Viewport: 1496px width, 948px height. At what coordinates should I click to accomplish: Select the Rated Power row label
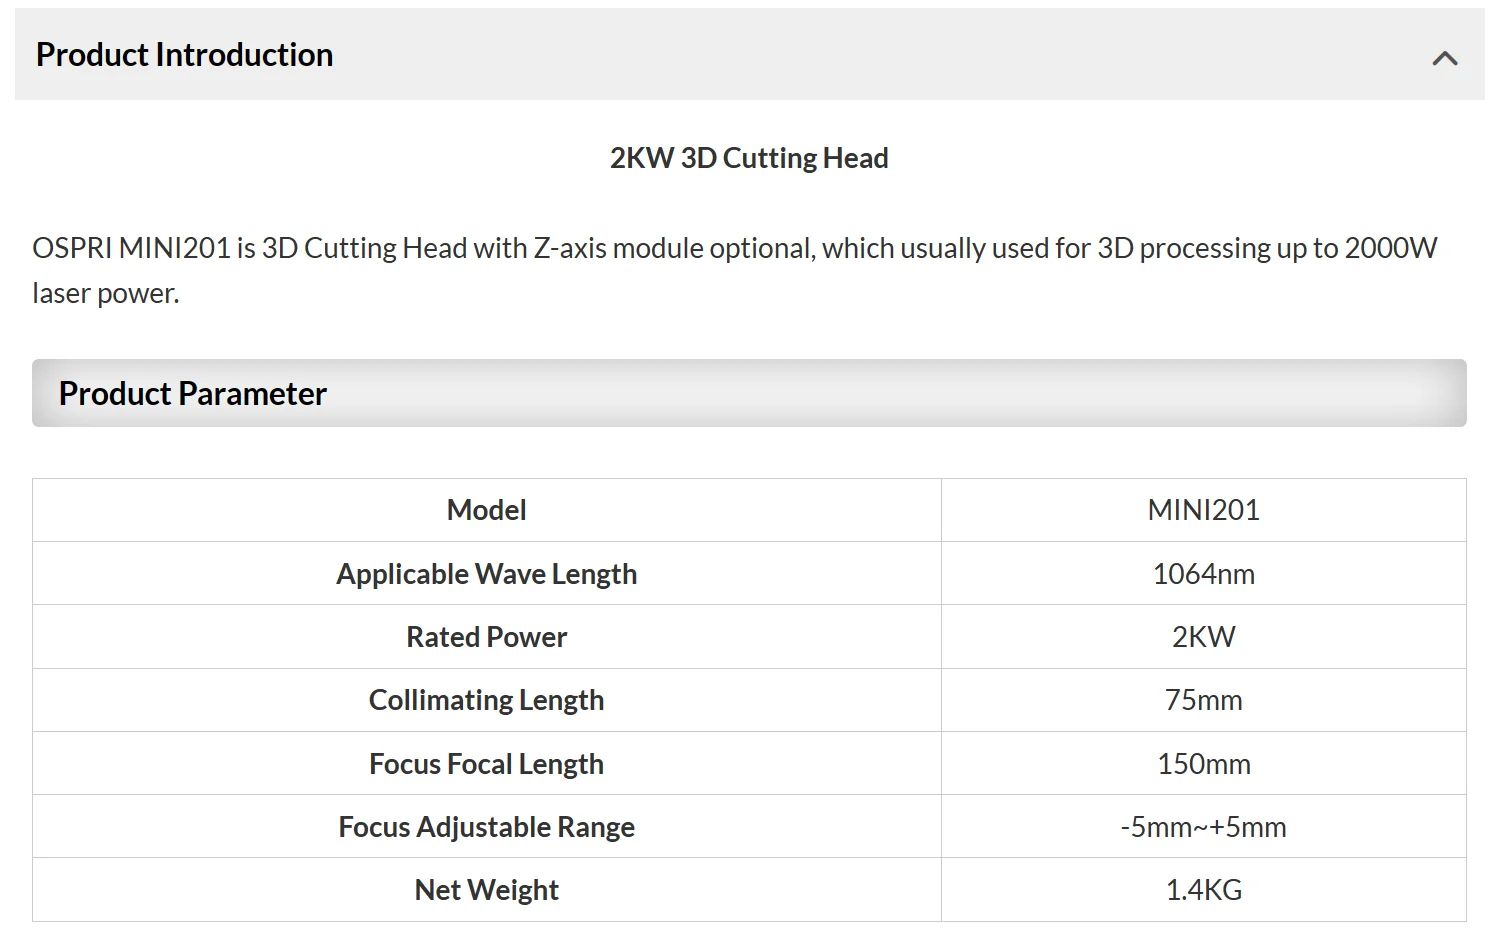[486, 637]
